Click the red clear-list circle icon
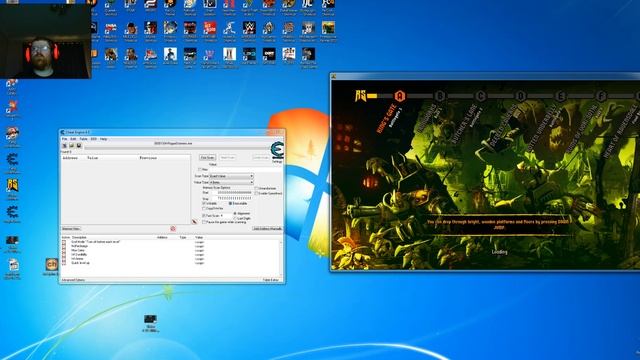The width and height of the screenshot is (640, 360). 173,229
